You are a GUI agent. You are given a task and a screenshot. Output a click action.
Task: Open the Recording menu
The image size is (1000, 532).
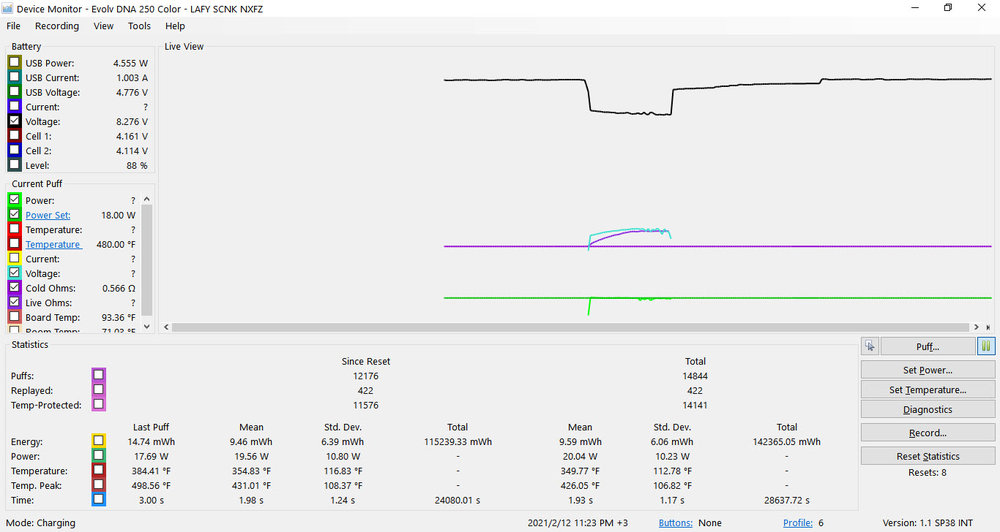coord(57,26)
